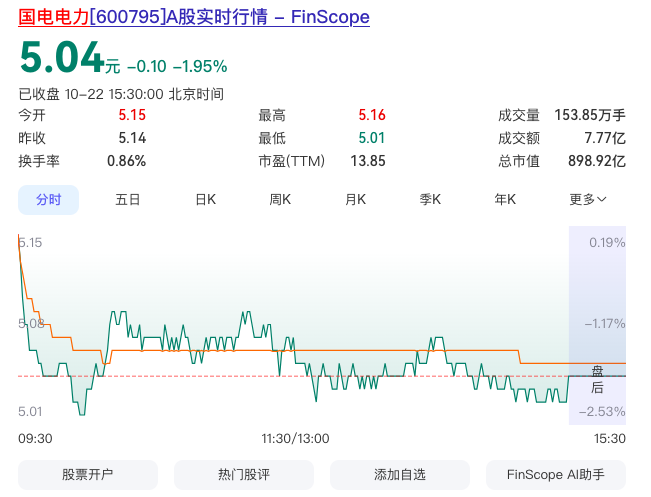Switch to the 五日 chart tab

(127, 200)
